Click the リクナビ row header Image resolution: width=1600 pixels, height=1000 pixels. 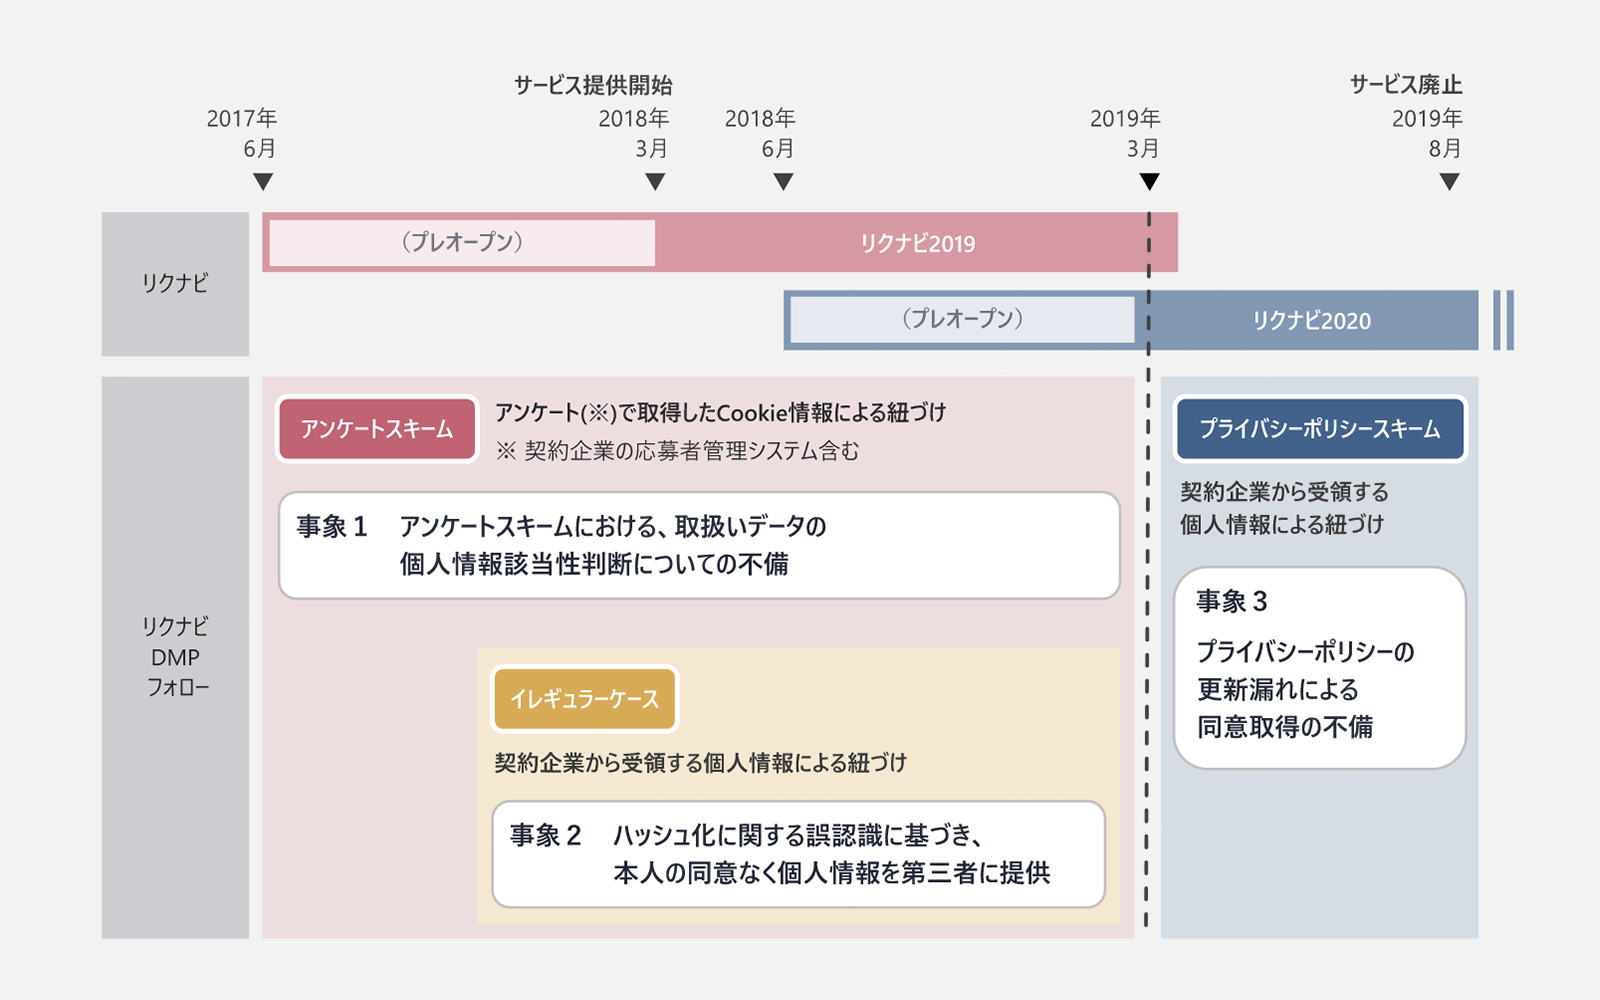click(175, 284)
